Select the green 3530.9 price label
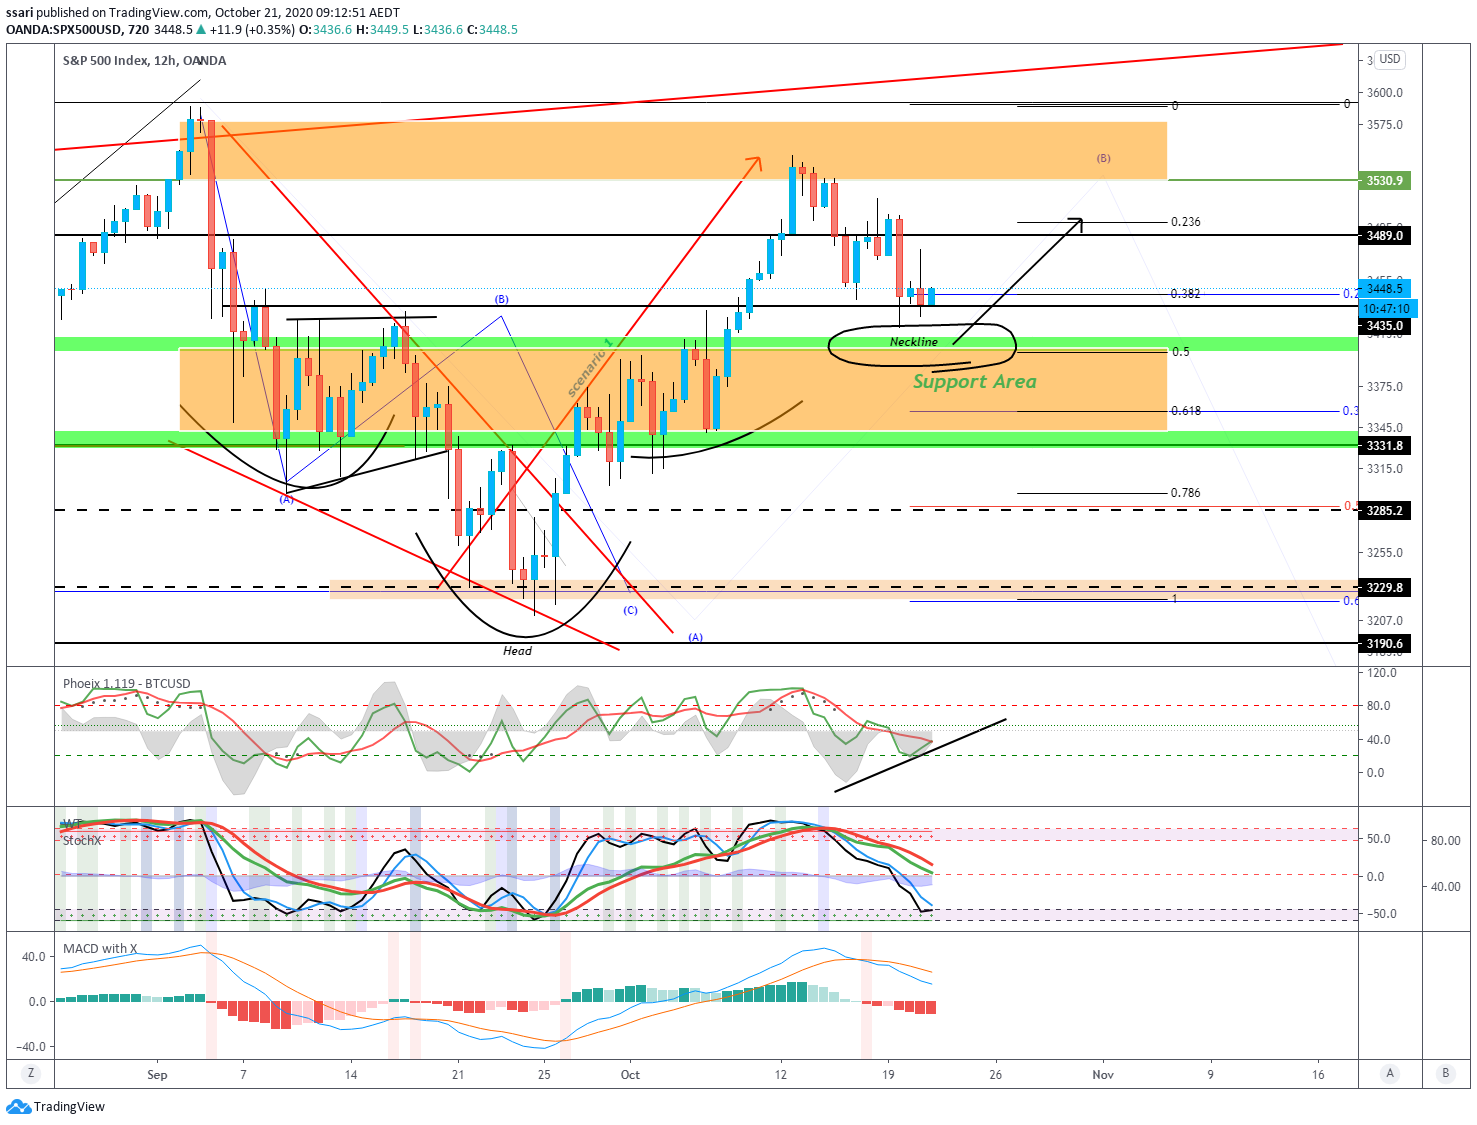The image size is (1477, 1125). (x=1384, y=181)
